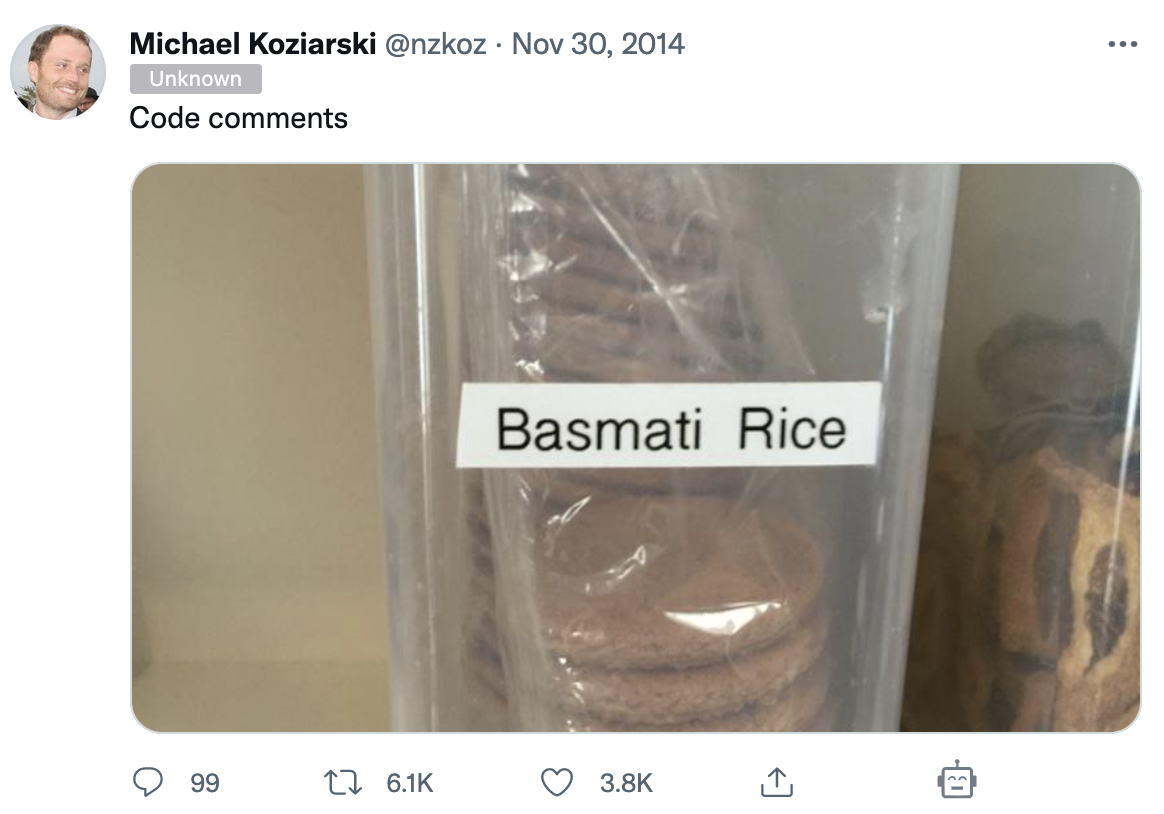1164x814 pixels.
Task: Click the 99 replies count
Action: click(205, 783)
